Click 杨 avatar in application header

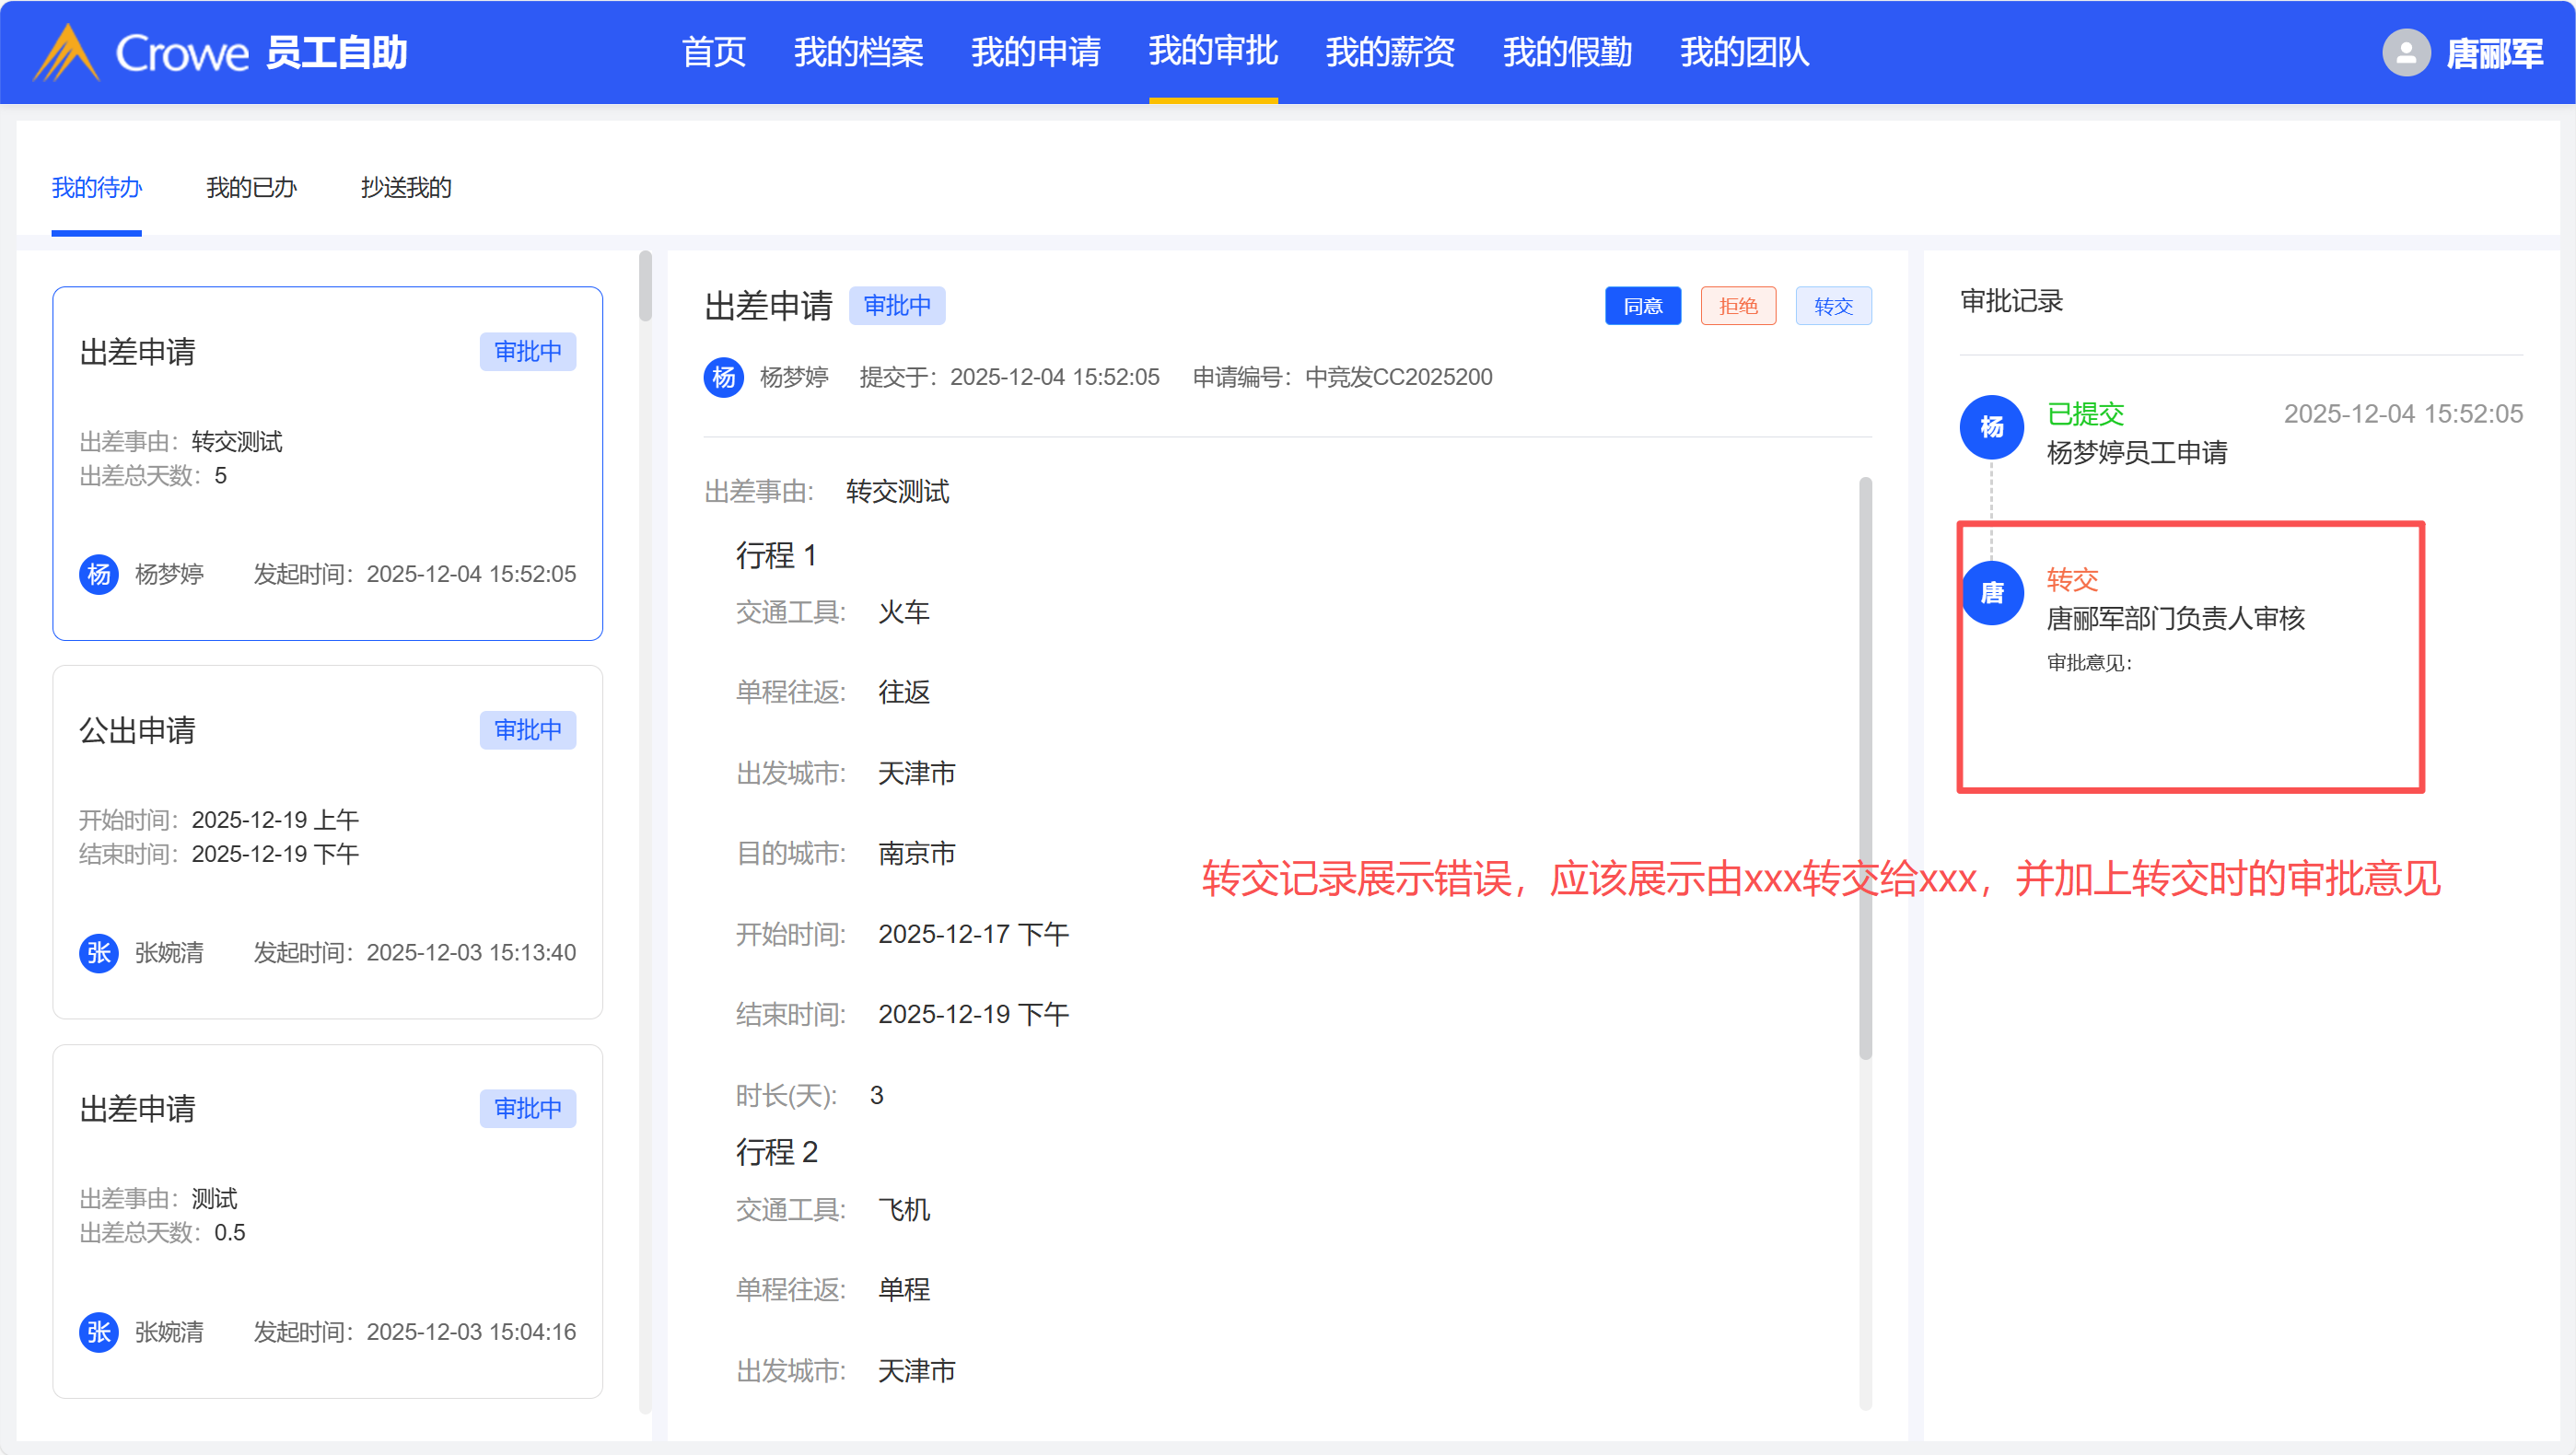pyautogui.click(x=723, y=377)
